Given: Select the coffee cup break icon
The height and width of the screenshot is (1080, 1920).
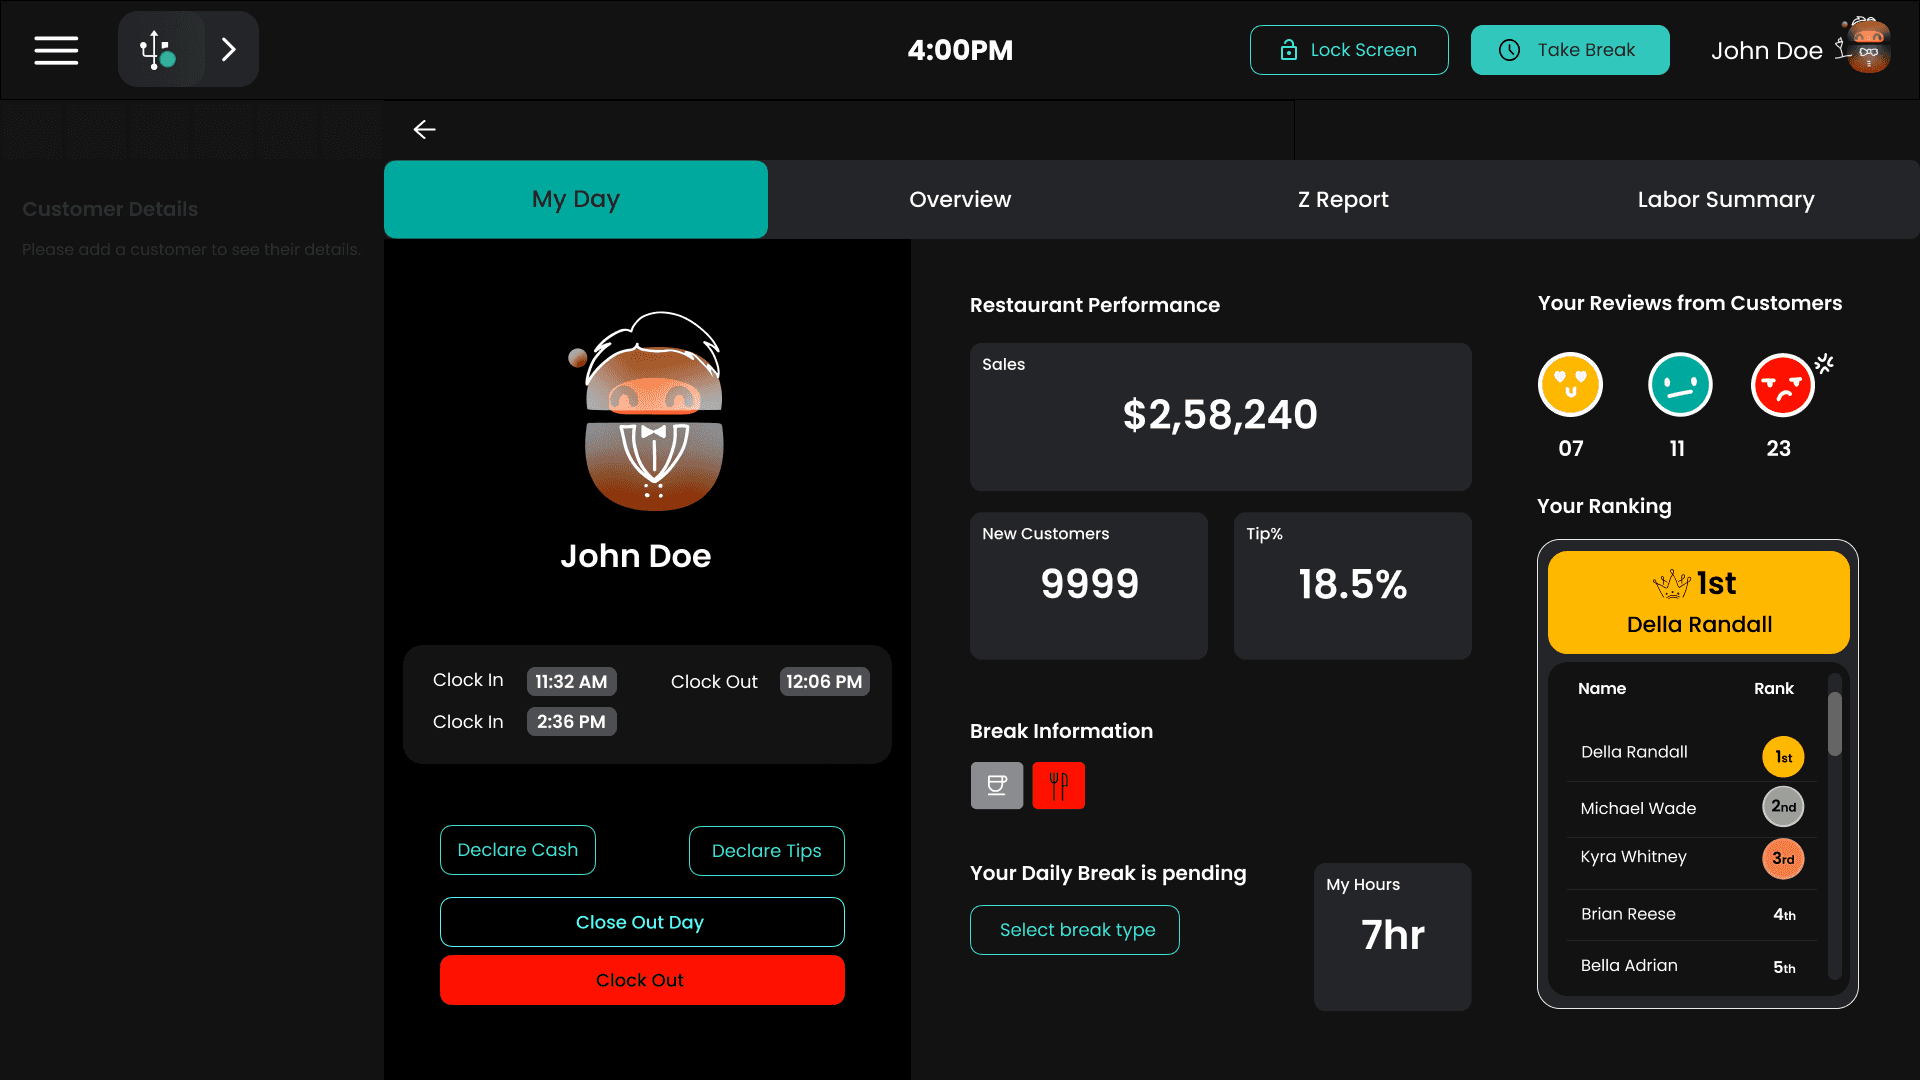Looking at the screenshot, I should tap(996, 785).
